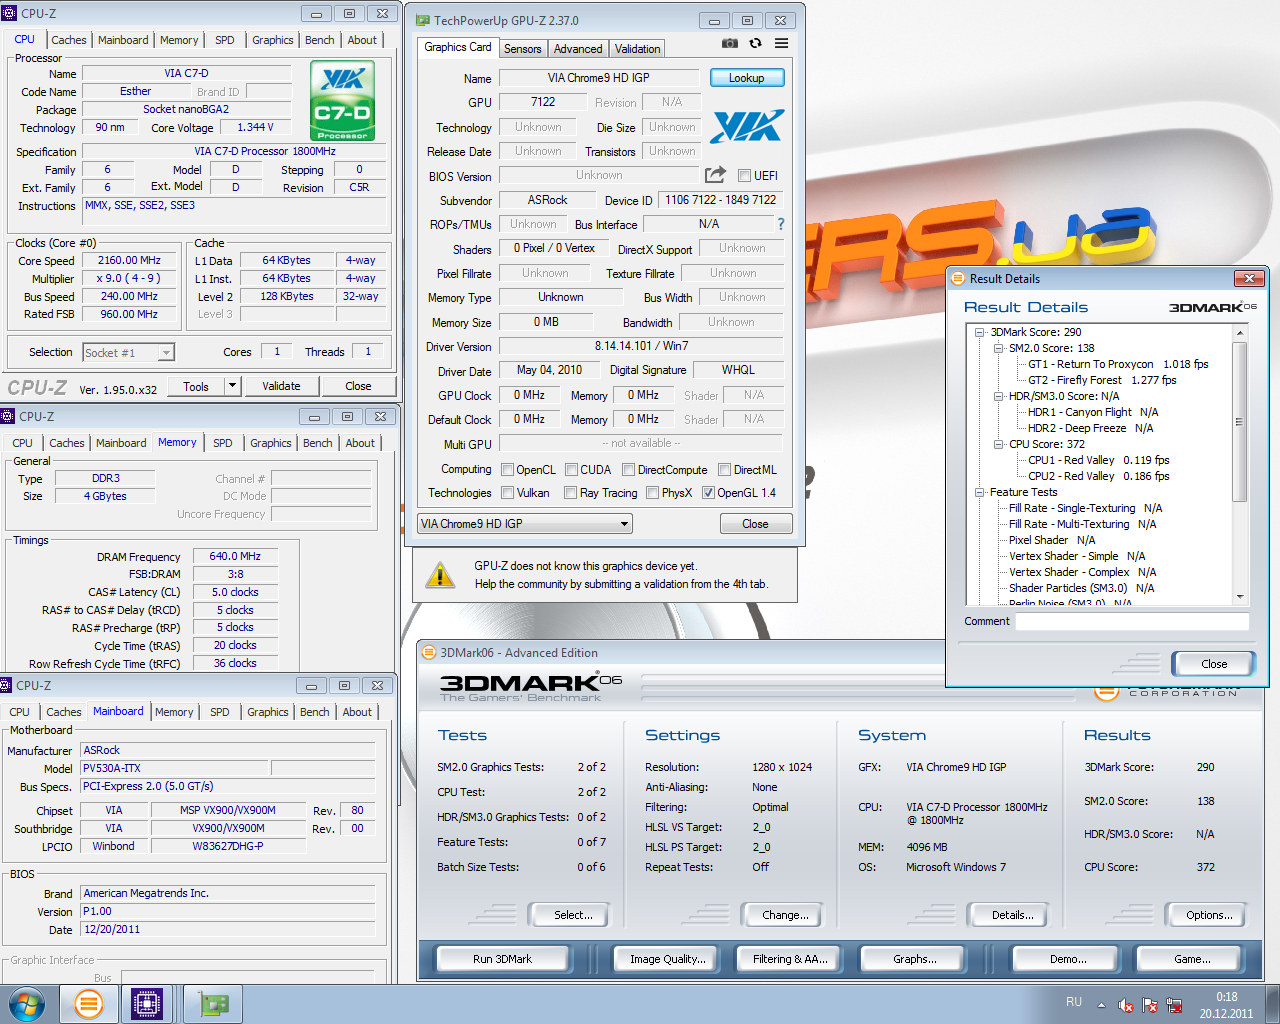Switch to the Advanced tab in GPU-Z

pos(578,49)
